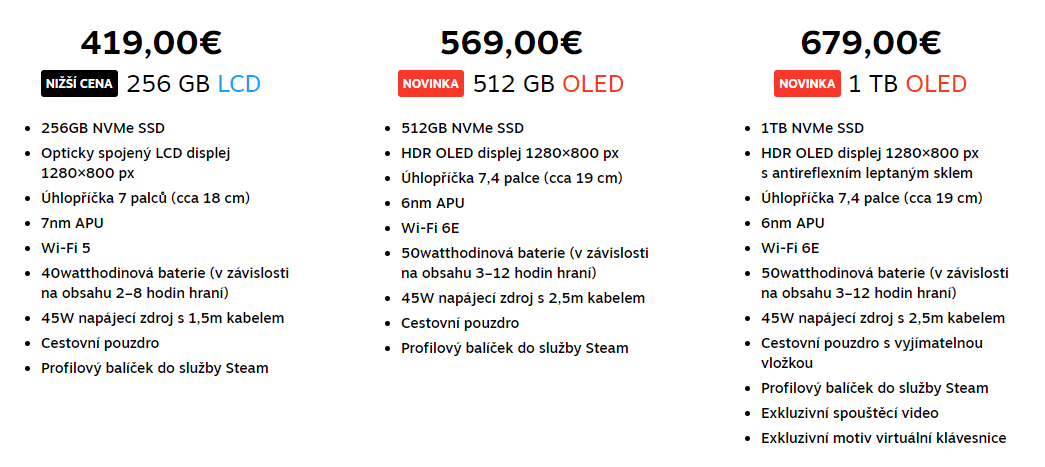Click the 256 GB LCD model title

pos(193,84)
